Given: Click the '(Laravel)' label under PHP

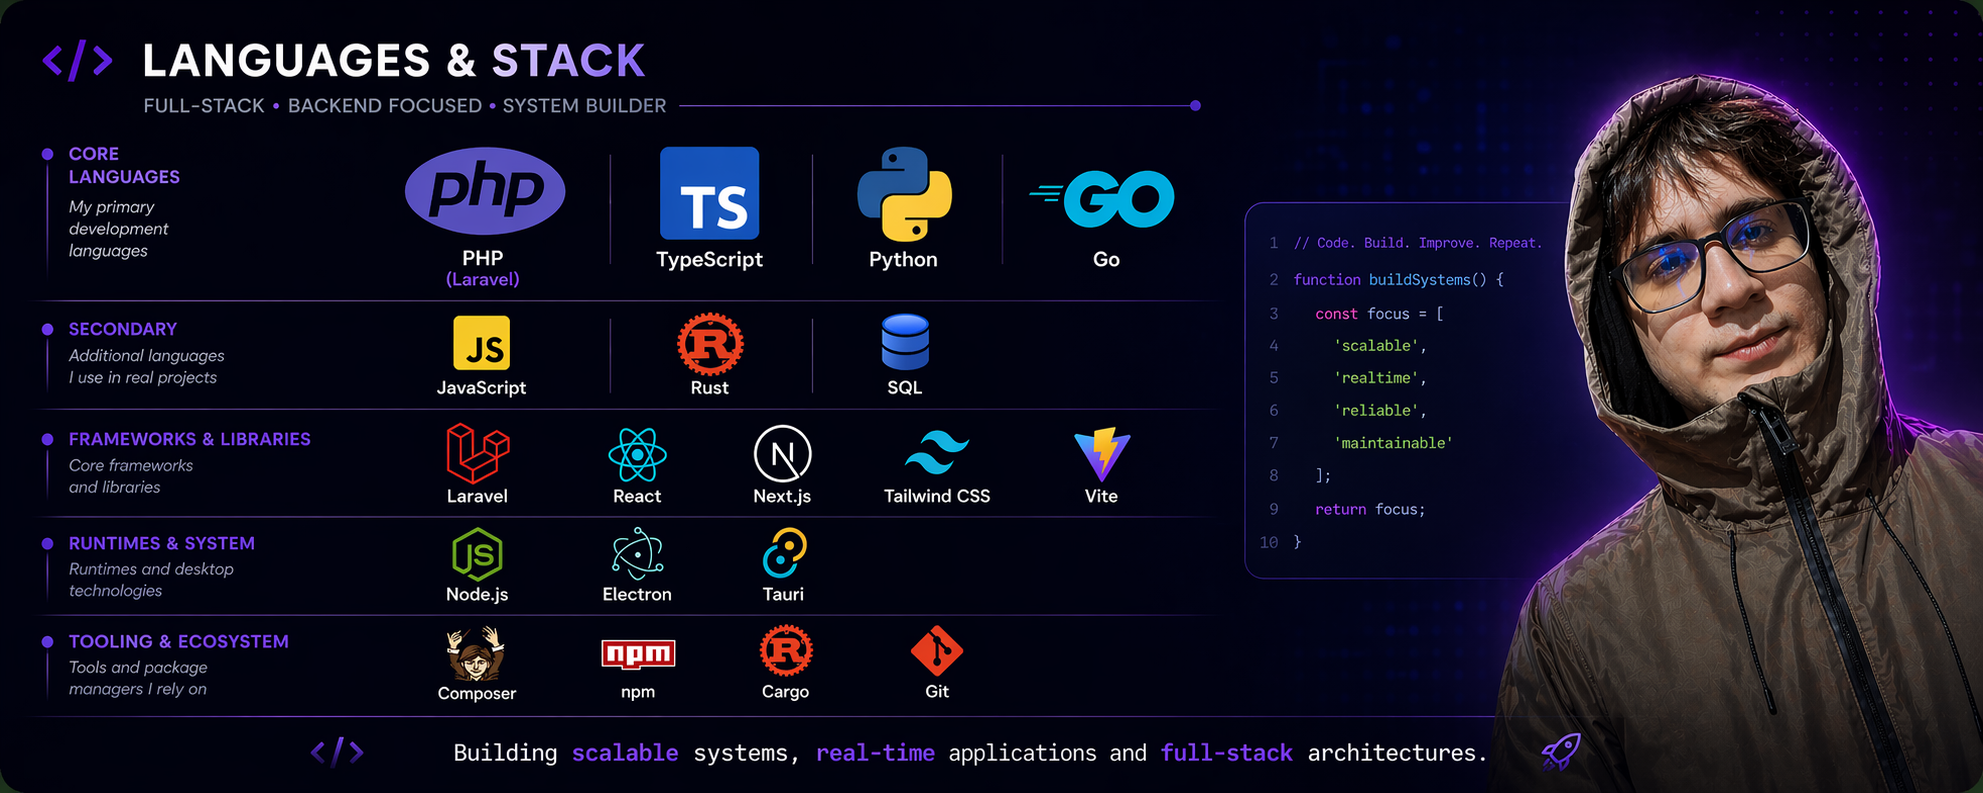Looking at the screenshot, I should [482, 280].
